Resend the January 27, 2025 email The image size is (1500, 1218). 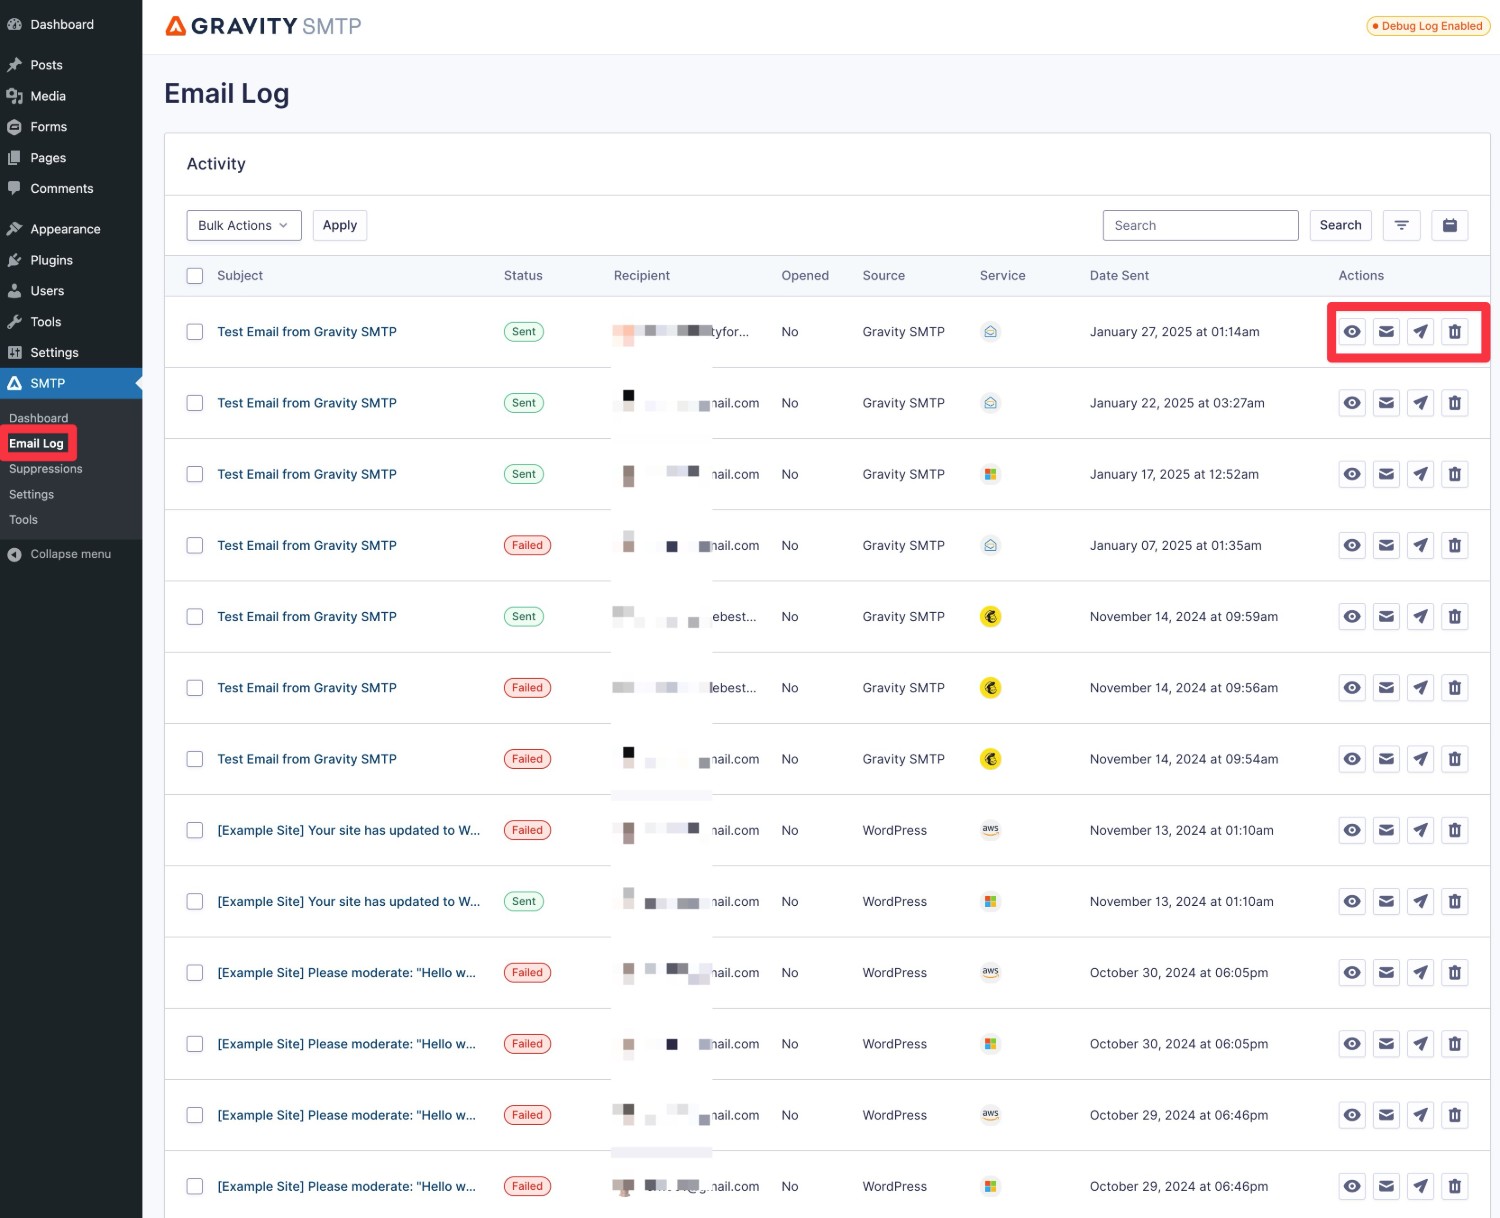click(x=1420, y=332)
